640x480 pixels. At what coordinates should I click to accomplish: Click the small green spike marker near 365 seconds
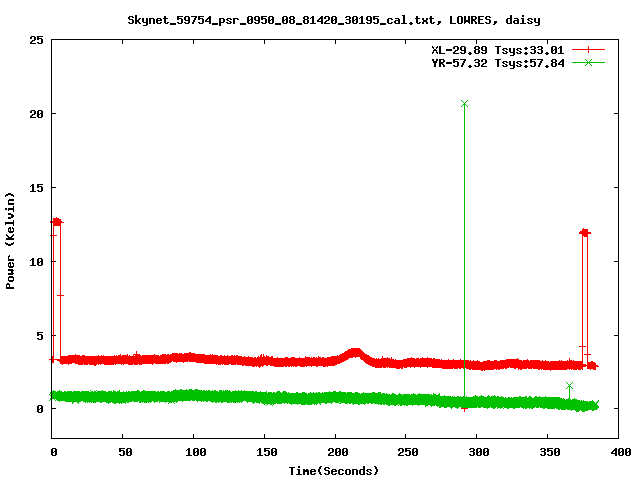tap(569, 385)
